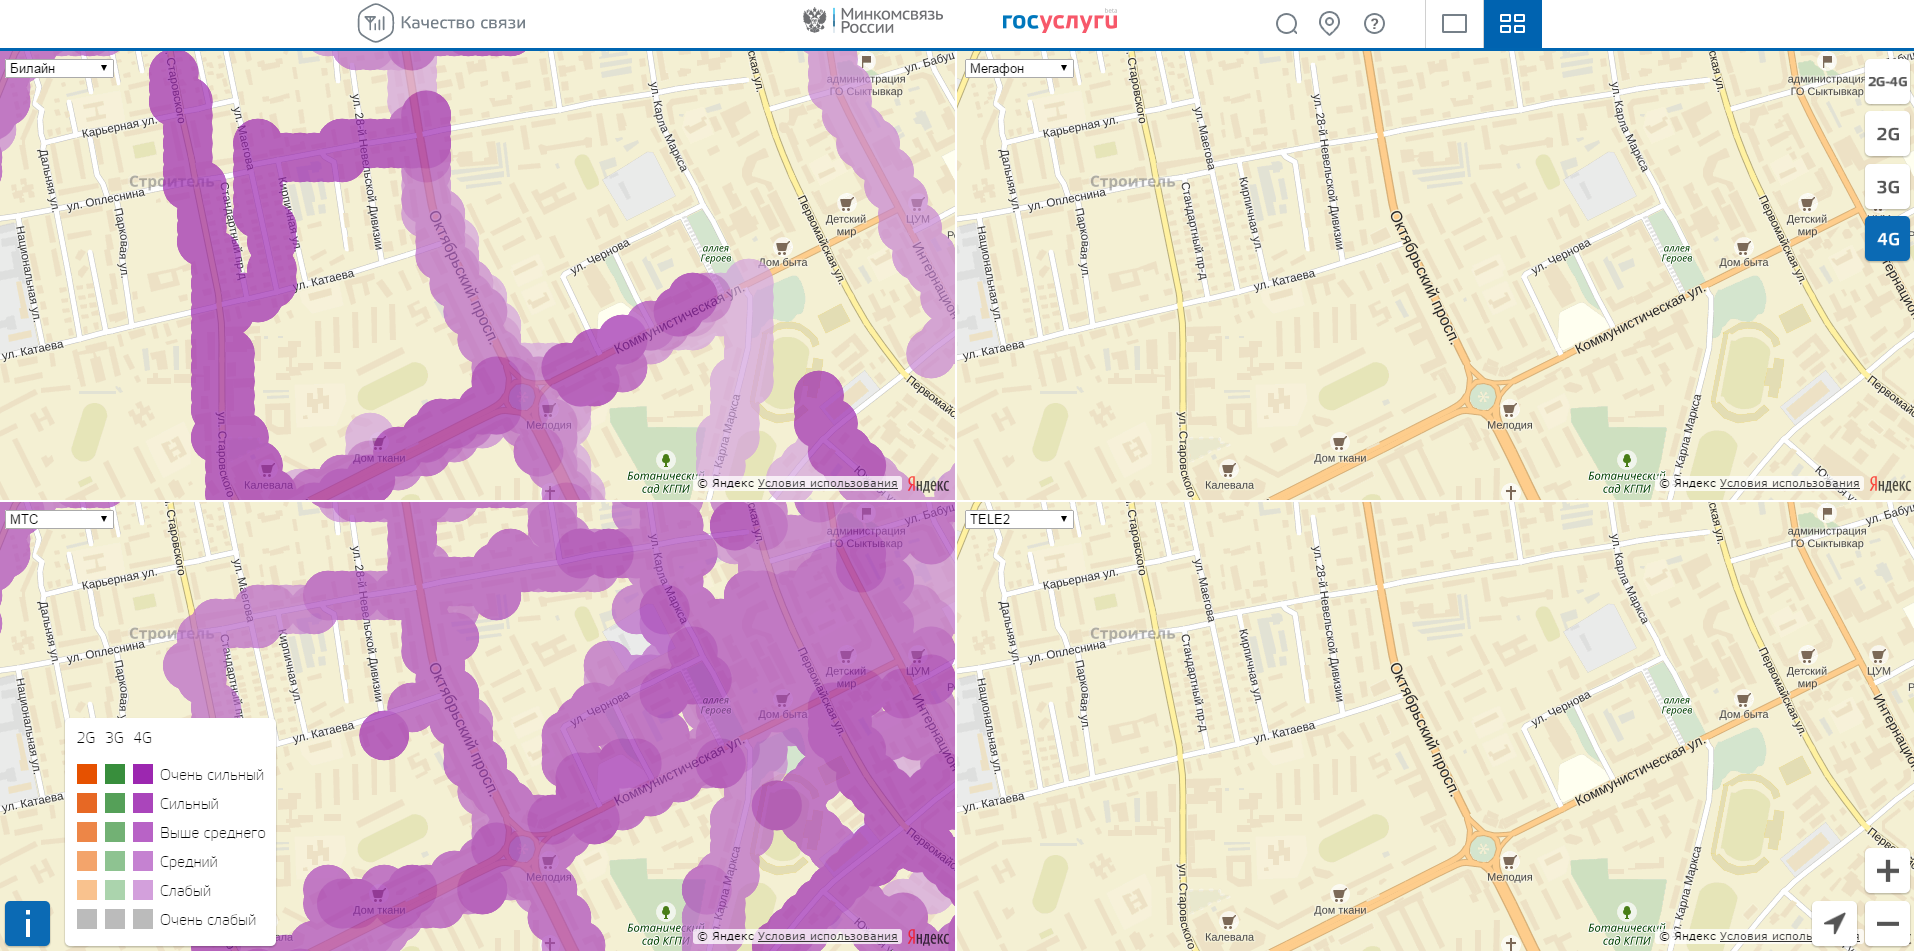Click the Яндекс logo in МТС map

[928, 938]
